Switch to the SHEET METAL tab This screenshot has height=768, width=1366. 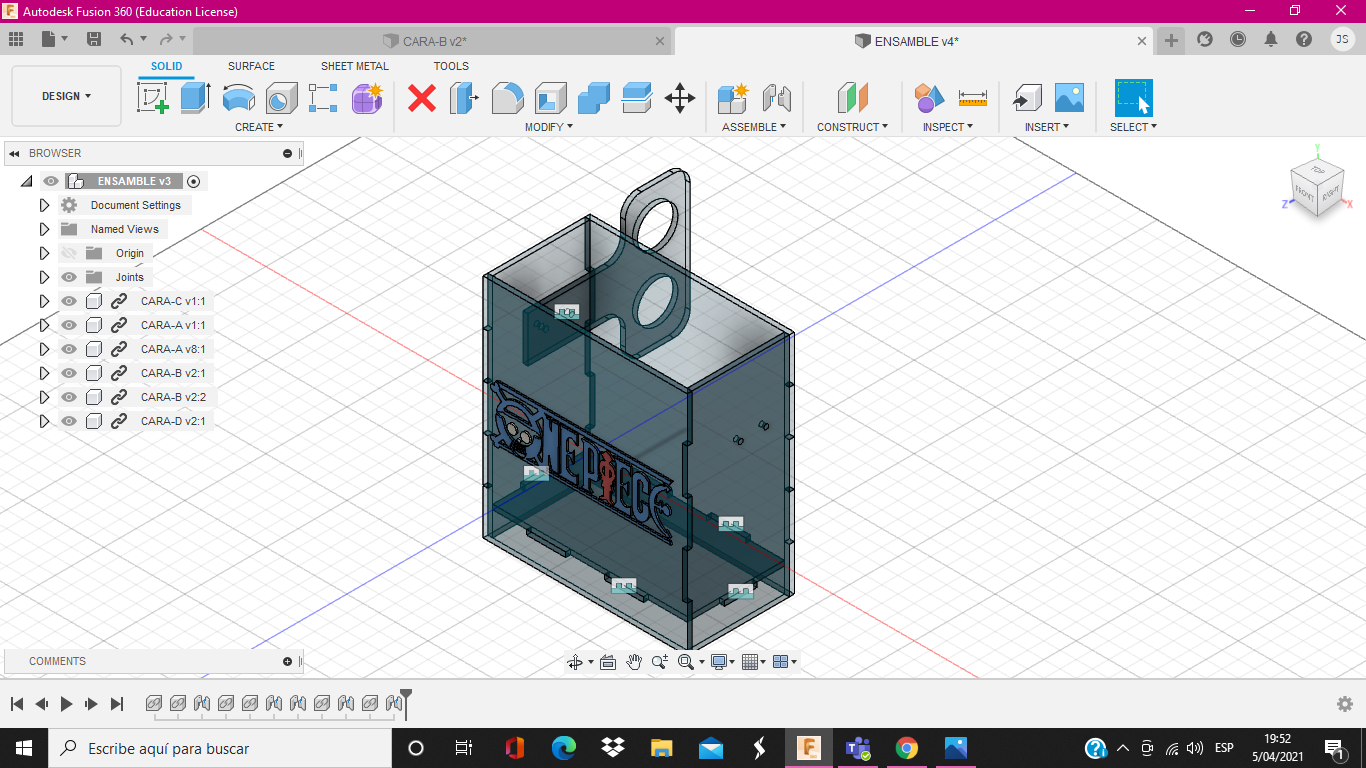pyautogui.click(x=355, y=66)
